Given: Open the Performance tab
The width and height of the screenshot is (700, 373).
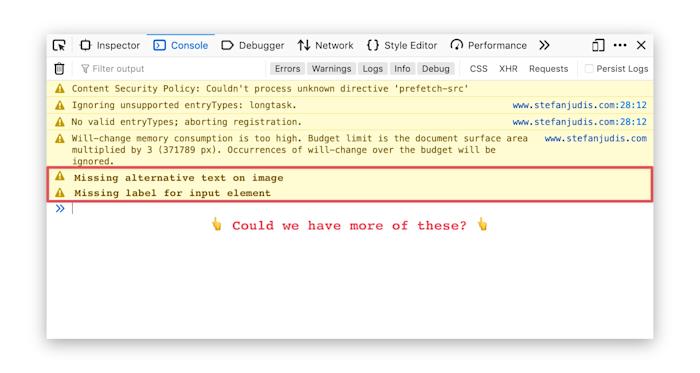Looking at the screenshot, I should coord(488,46).
